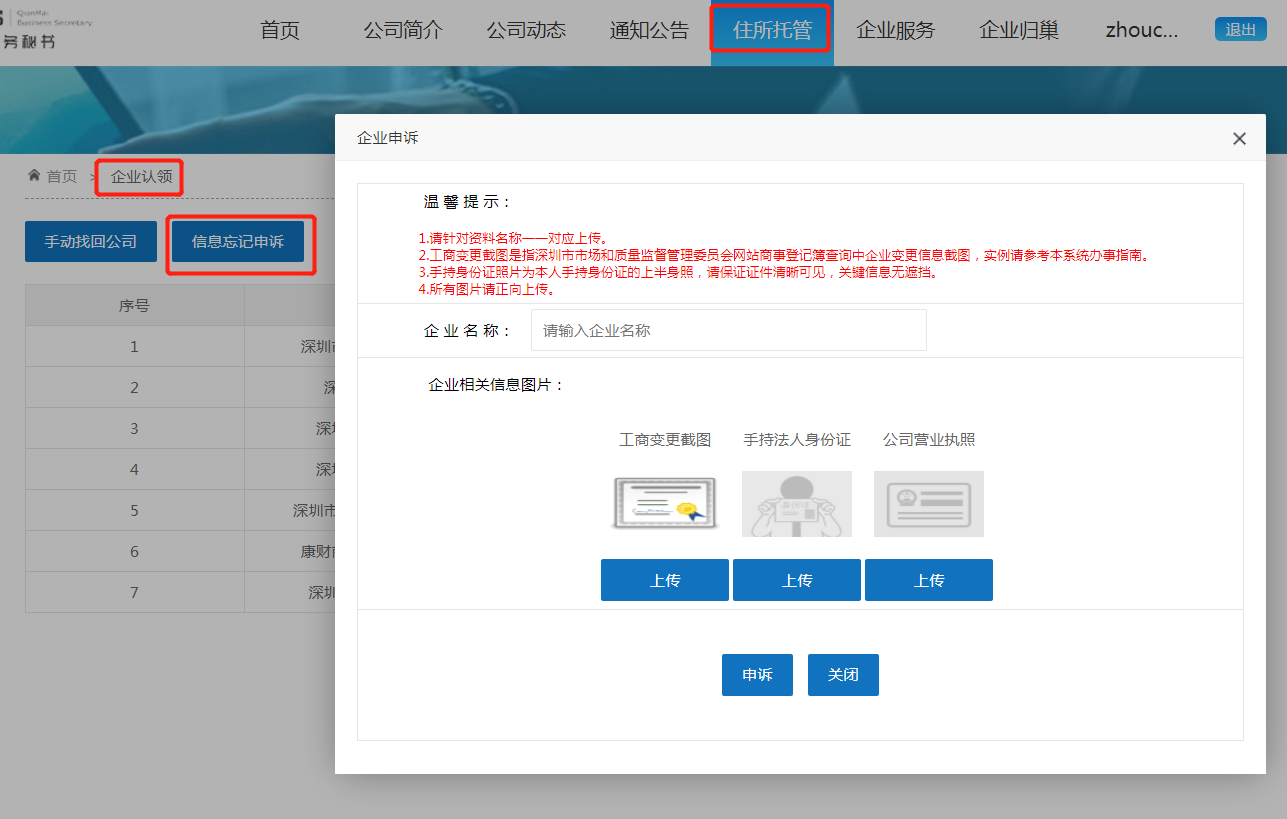Click the 企业认领 breadcrumb item
Image resolution: width=1287 pixels, height=819 pixels.
tap(141, 176)
